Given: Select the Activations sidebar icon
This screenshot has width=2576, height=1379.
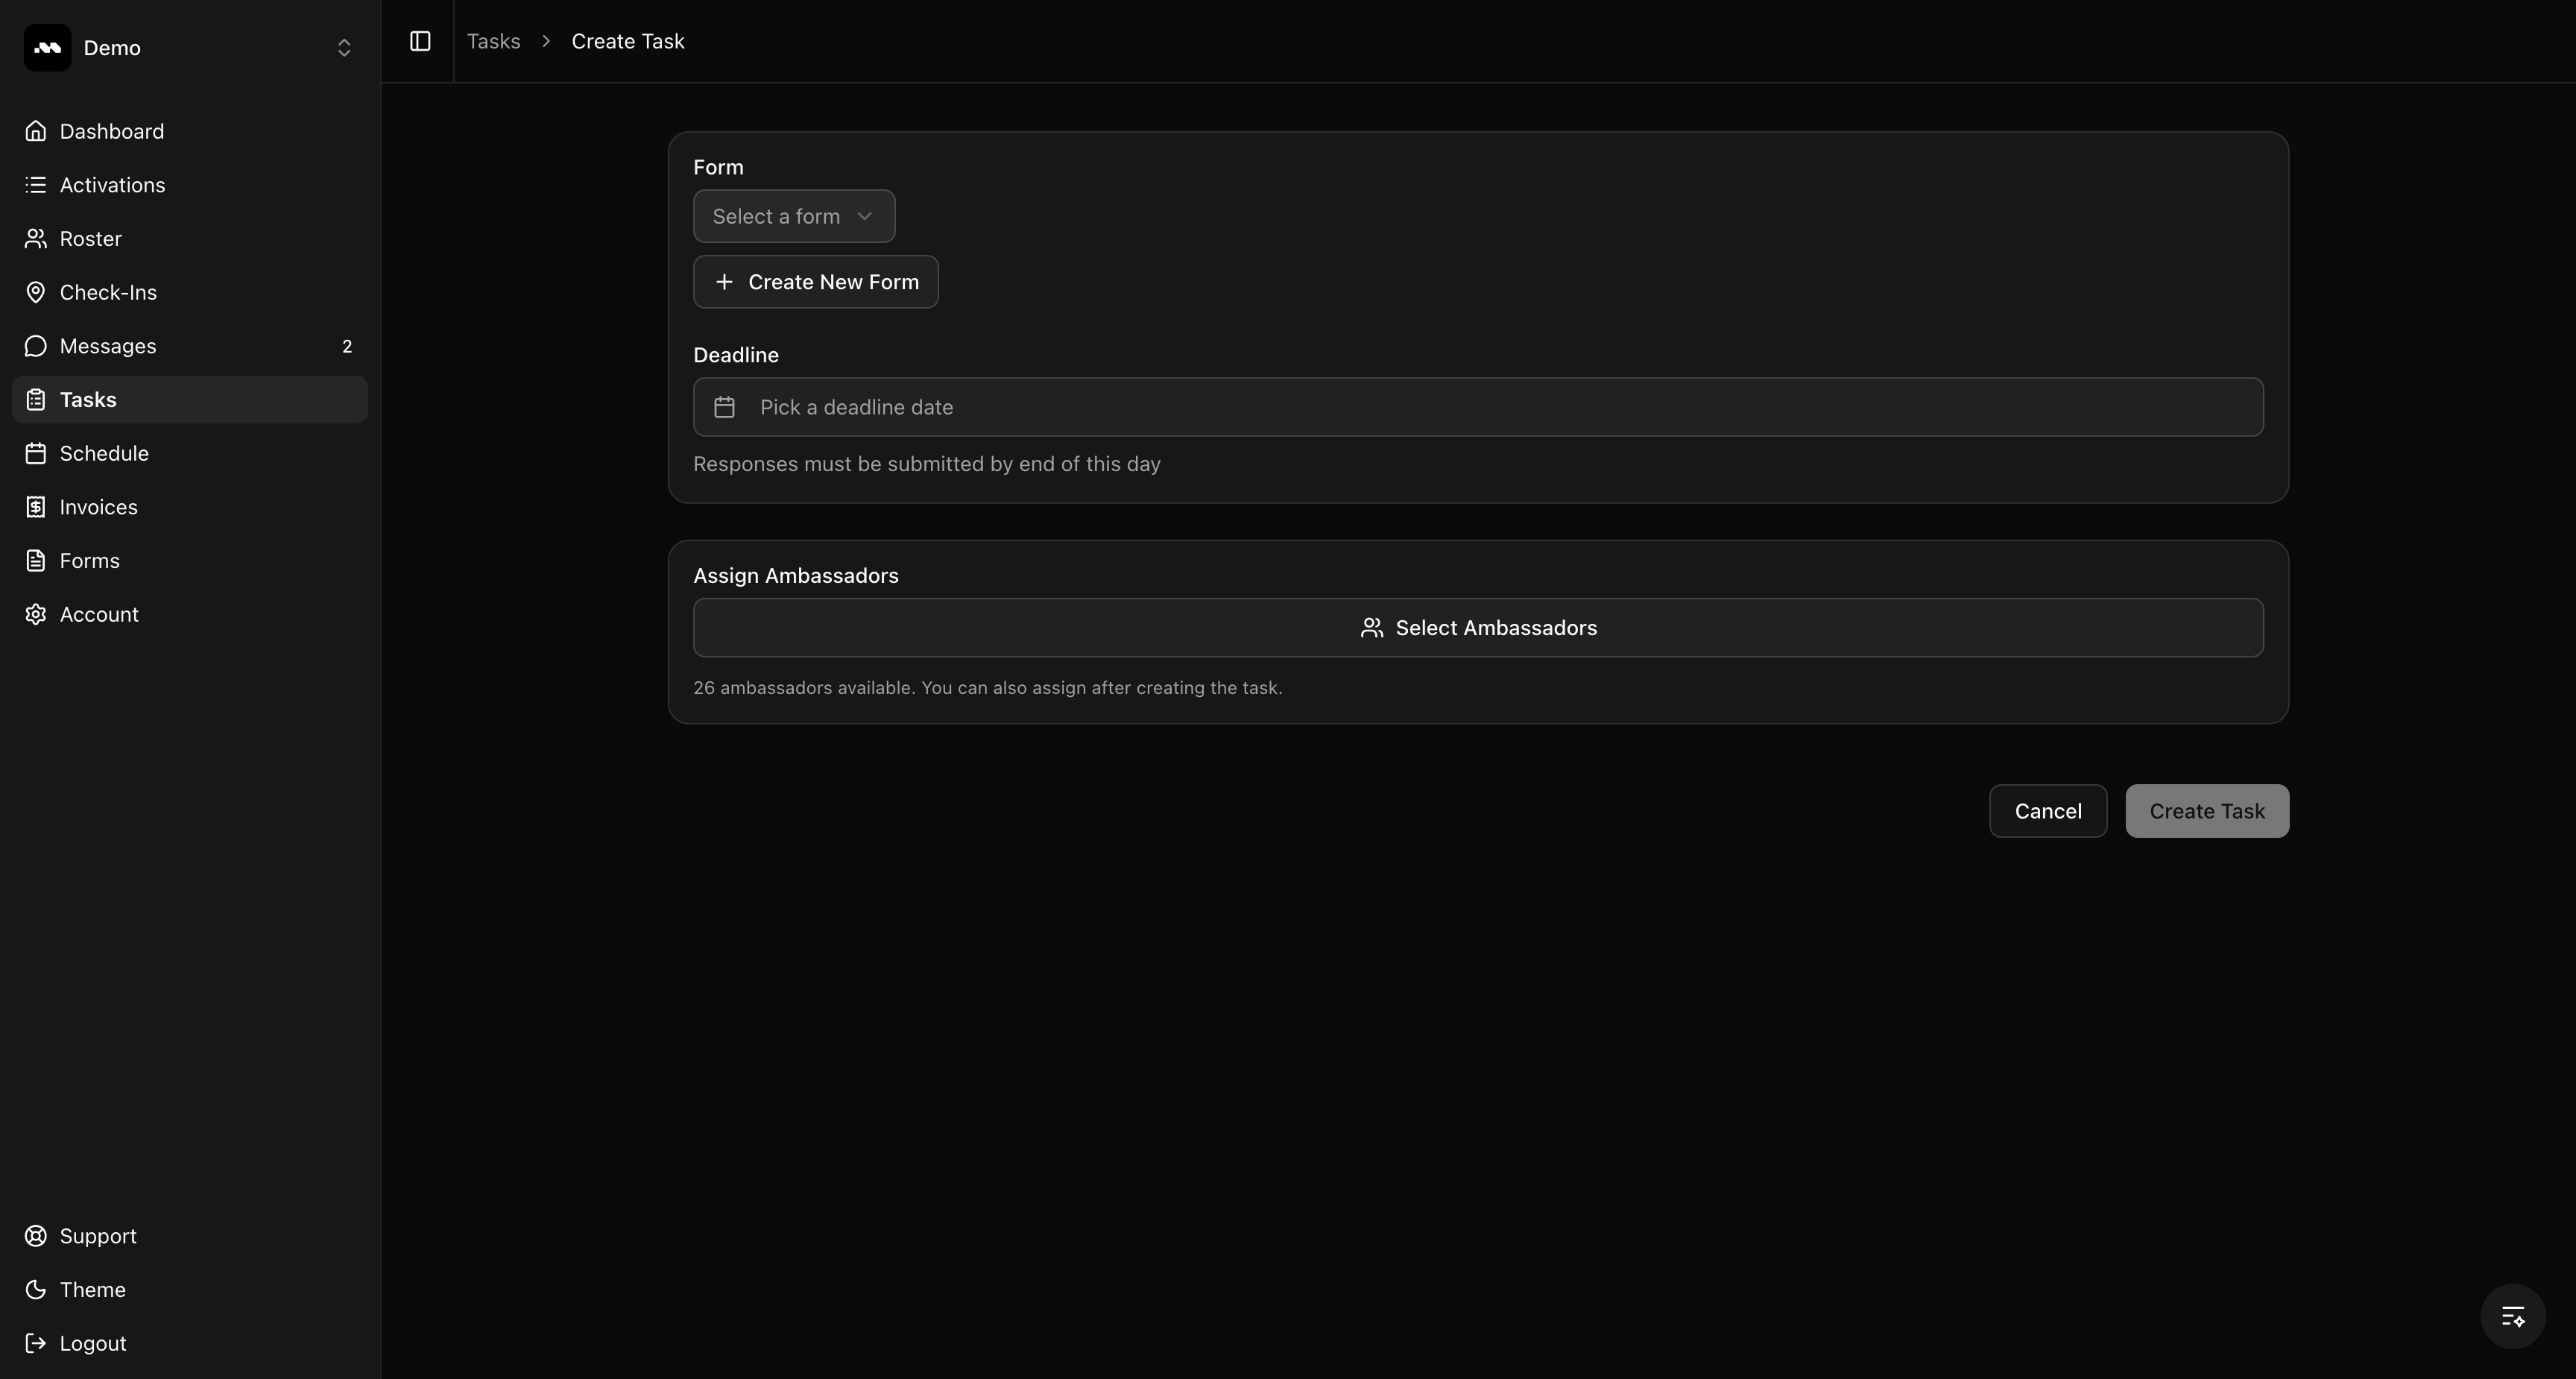Looking at the screenshot, I should click(x=36, y=185).
